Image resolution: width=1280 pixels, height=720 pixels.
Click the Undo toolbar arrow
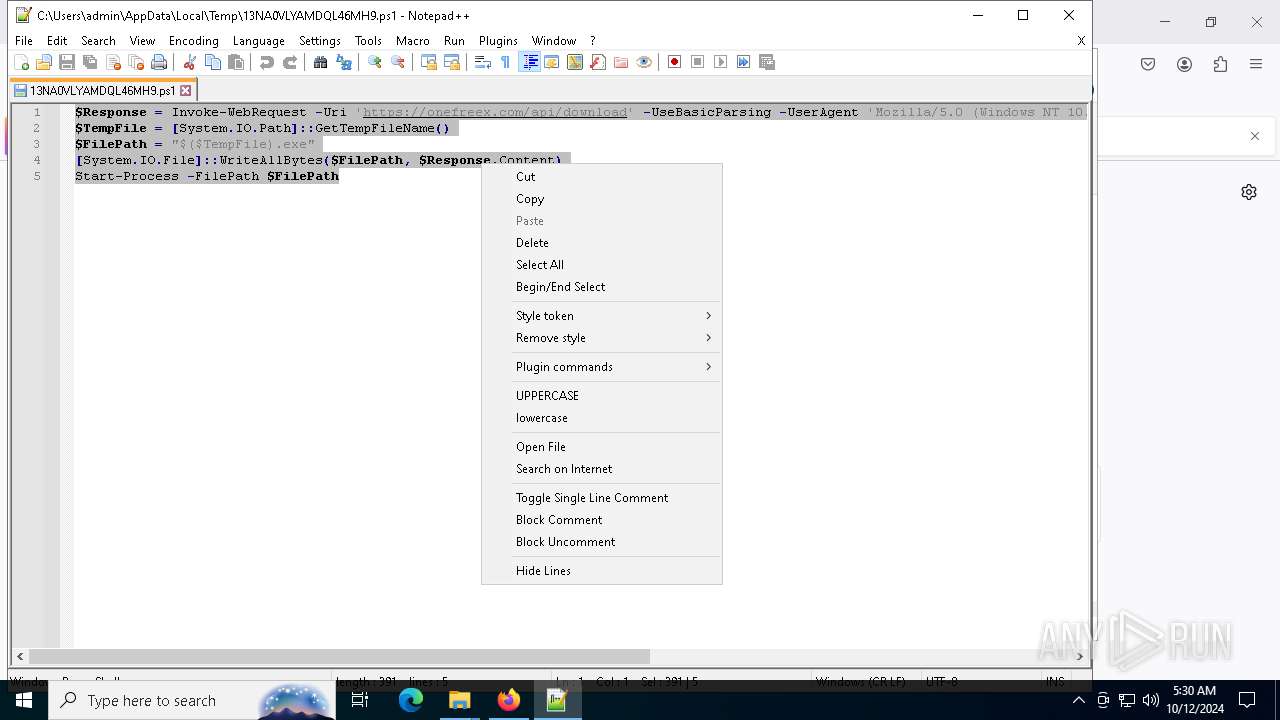266,62
